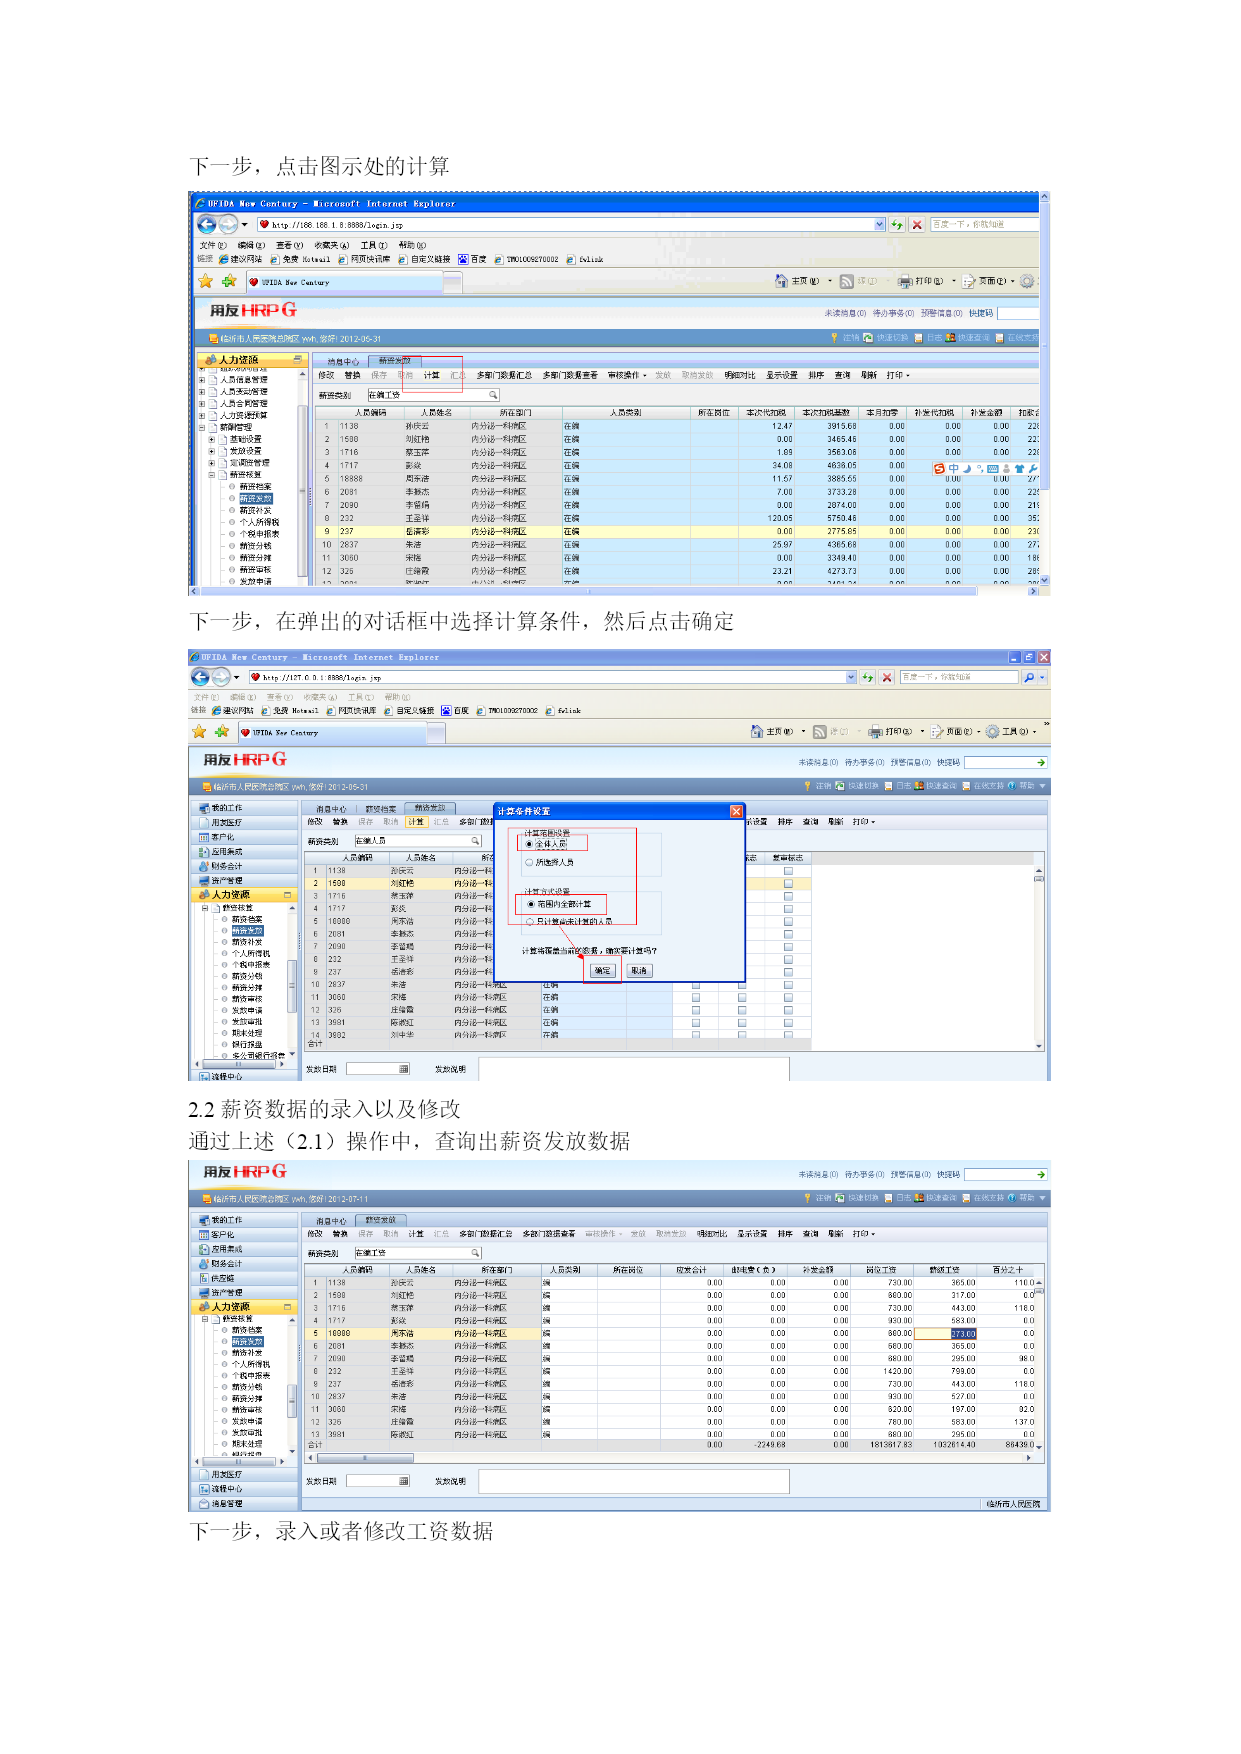Click the 注销 key icon in the 188.188.1.8 HRP header
Screen dimensions: 1241x1754
(x=835, y=338)
